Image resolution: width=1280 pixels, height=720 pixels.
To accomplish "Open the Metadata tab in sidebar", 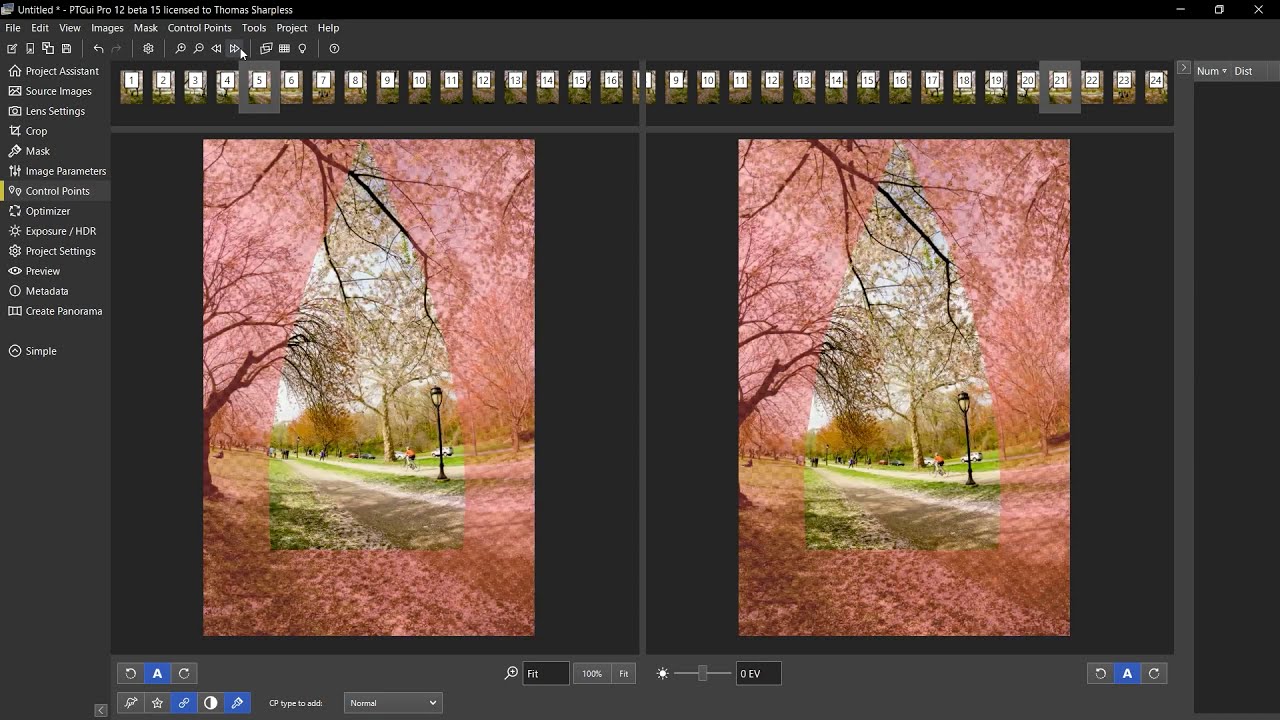I will coord(55,291).
